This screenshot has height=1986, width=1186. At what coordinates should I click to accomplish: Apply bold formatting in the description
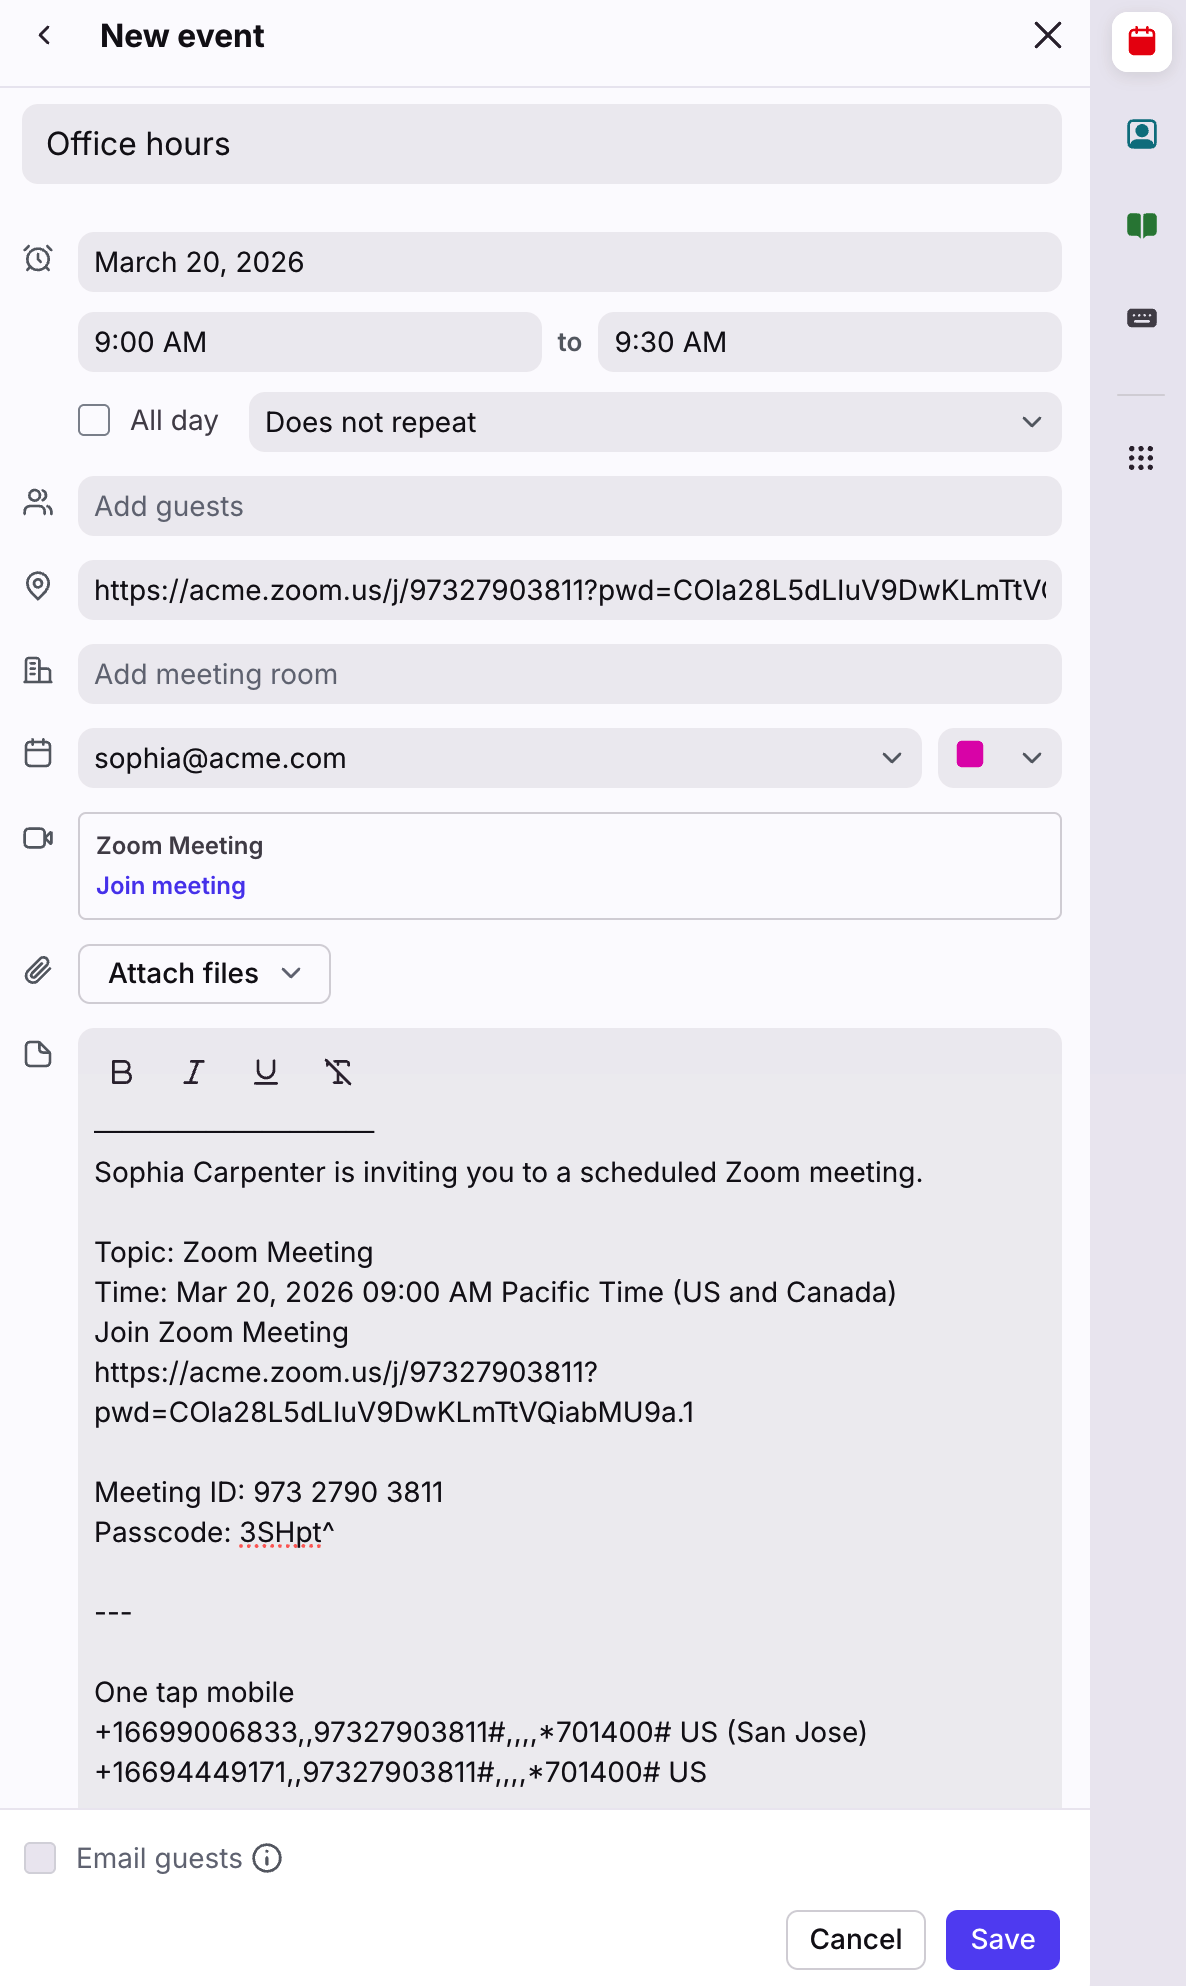pos(122,1072)
